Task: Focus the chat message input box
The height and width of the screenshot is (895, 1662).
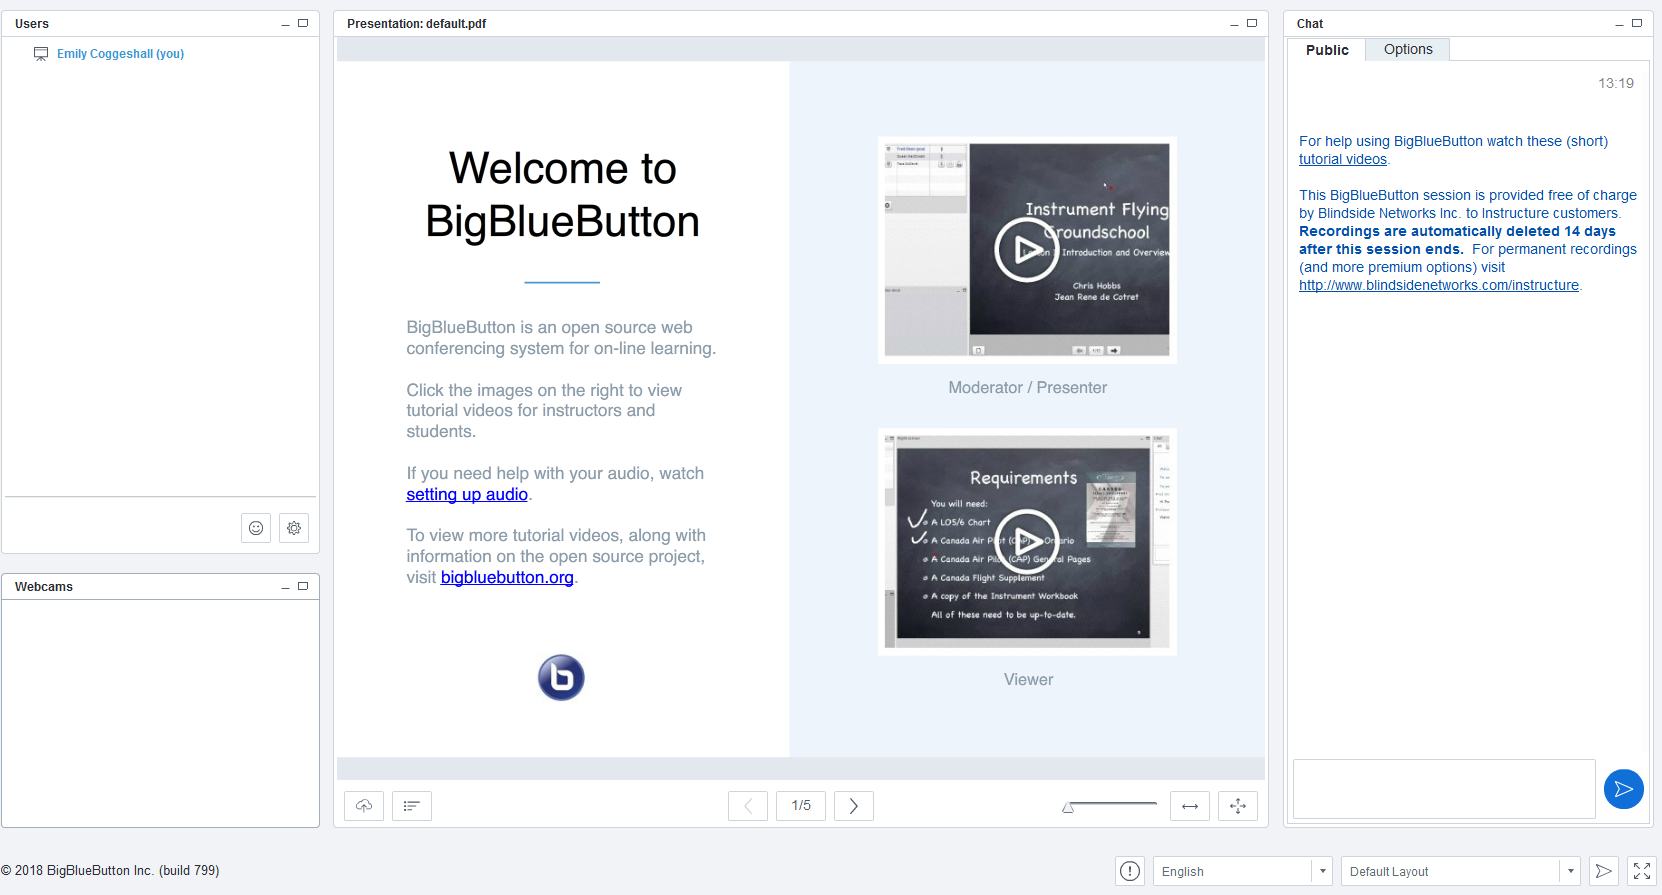Action: [x=1444, y=789]
